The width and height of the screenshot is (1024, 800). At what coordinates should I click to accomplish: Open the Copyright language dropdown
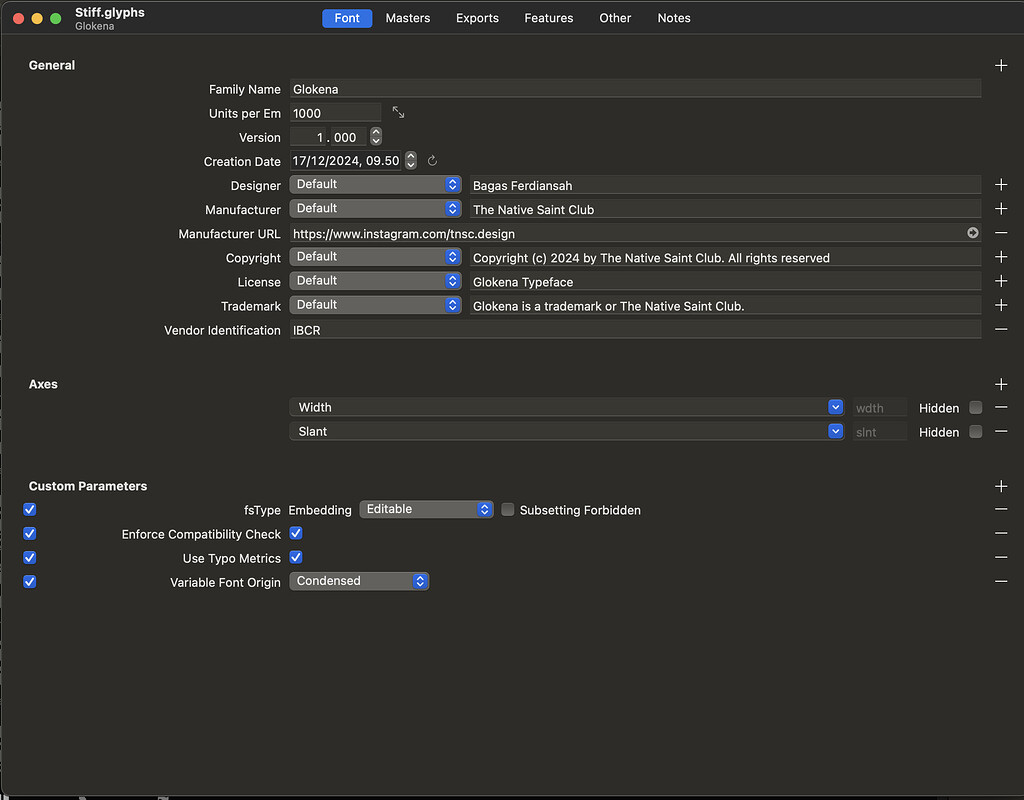[x=376, y=257]
